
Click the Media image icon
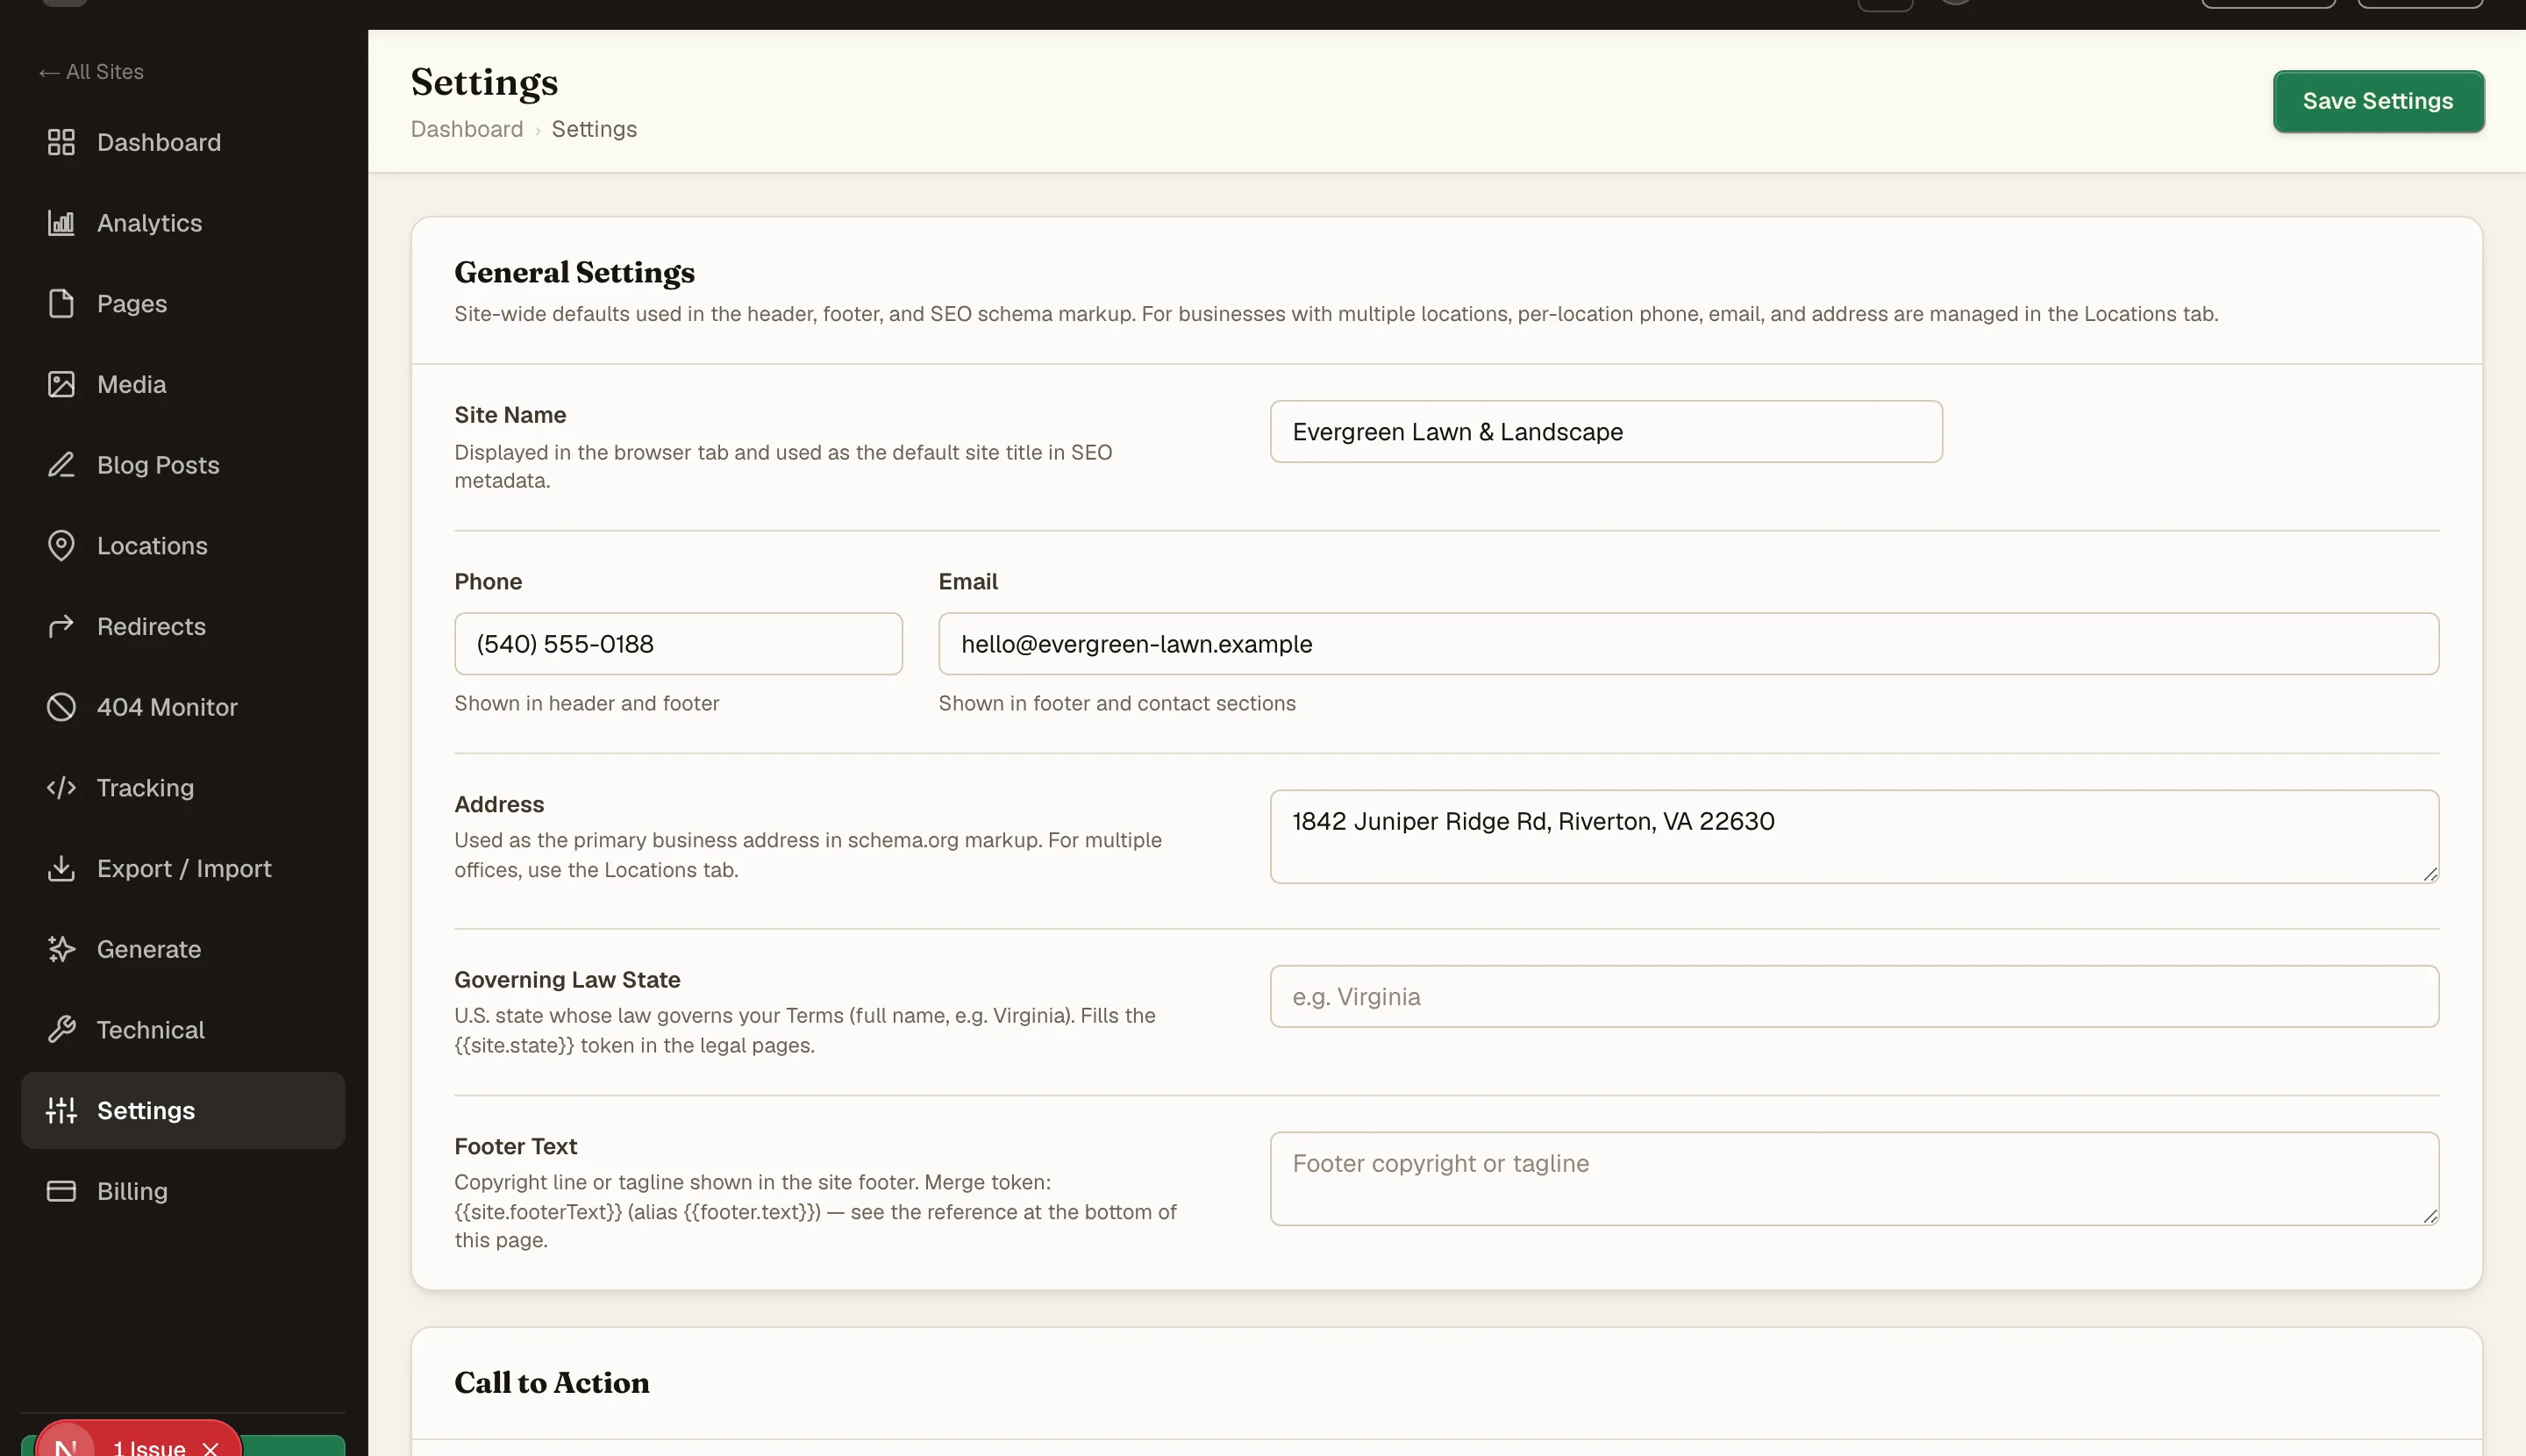click(61, 384)
